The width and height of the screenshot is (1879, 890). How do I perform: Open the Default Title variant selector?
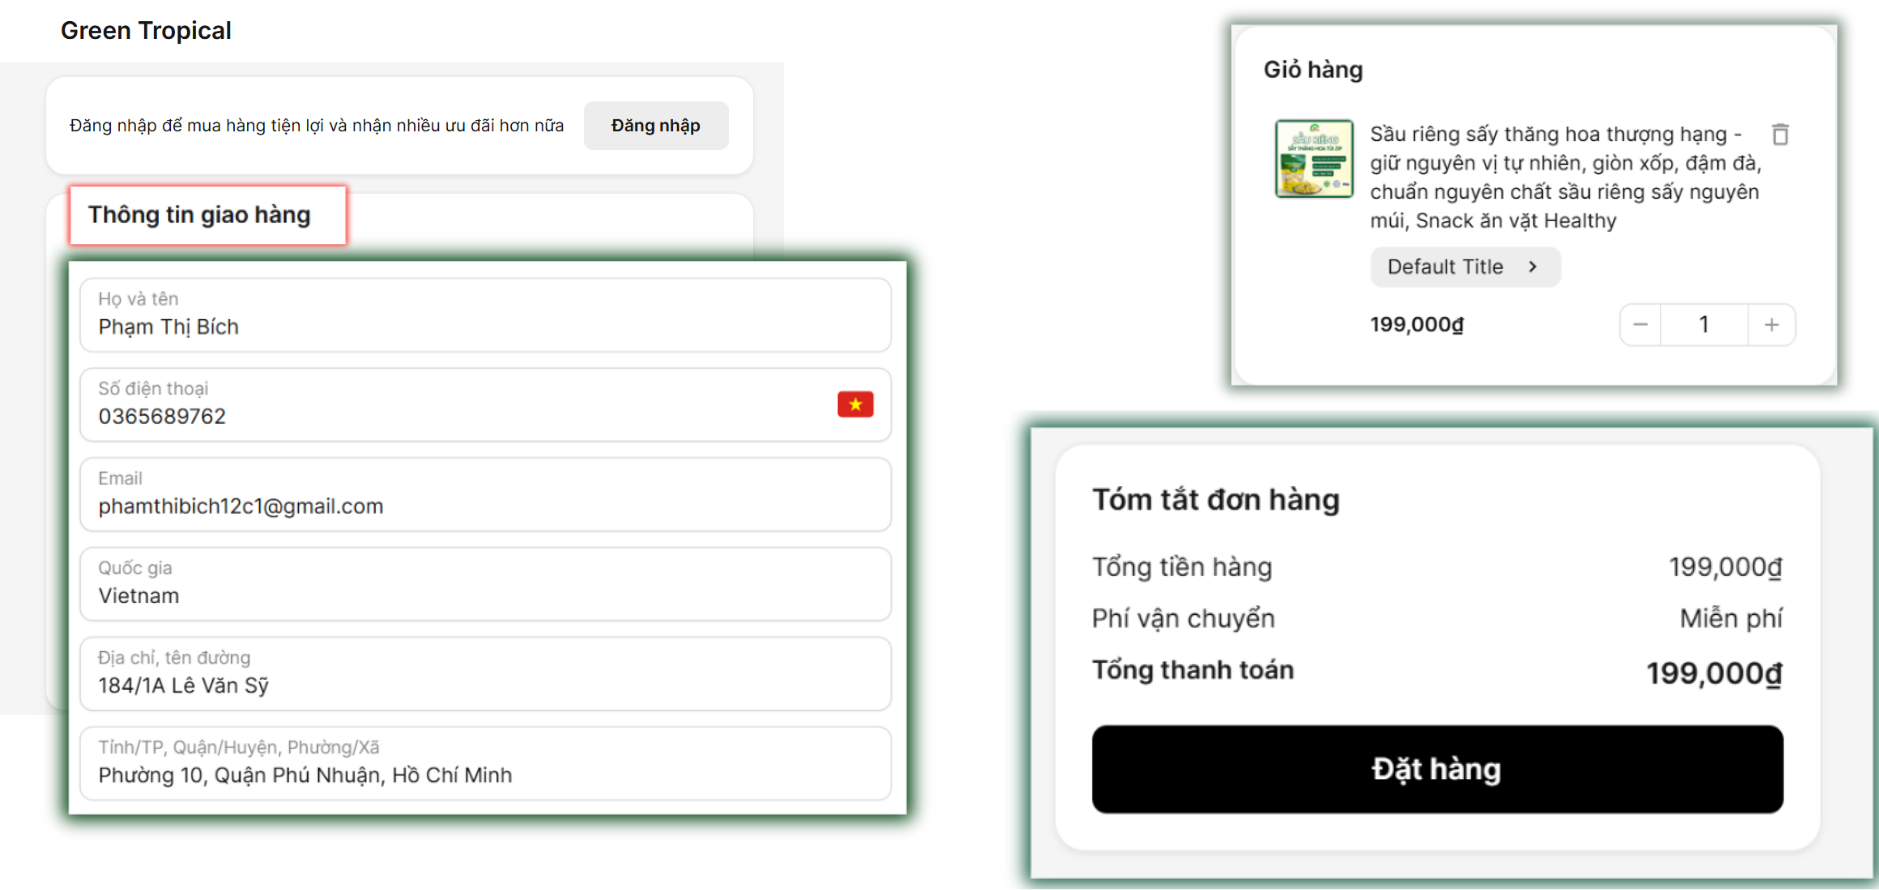tap(1464, 267)
